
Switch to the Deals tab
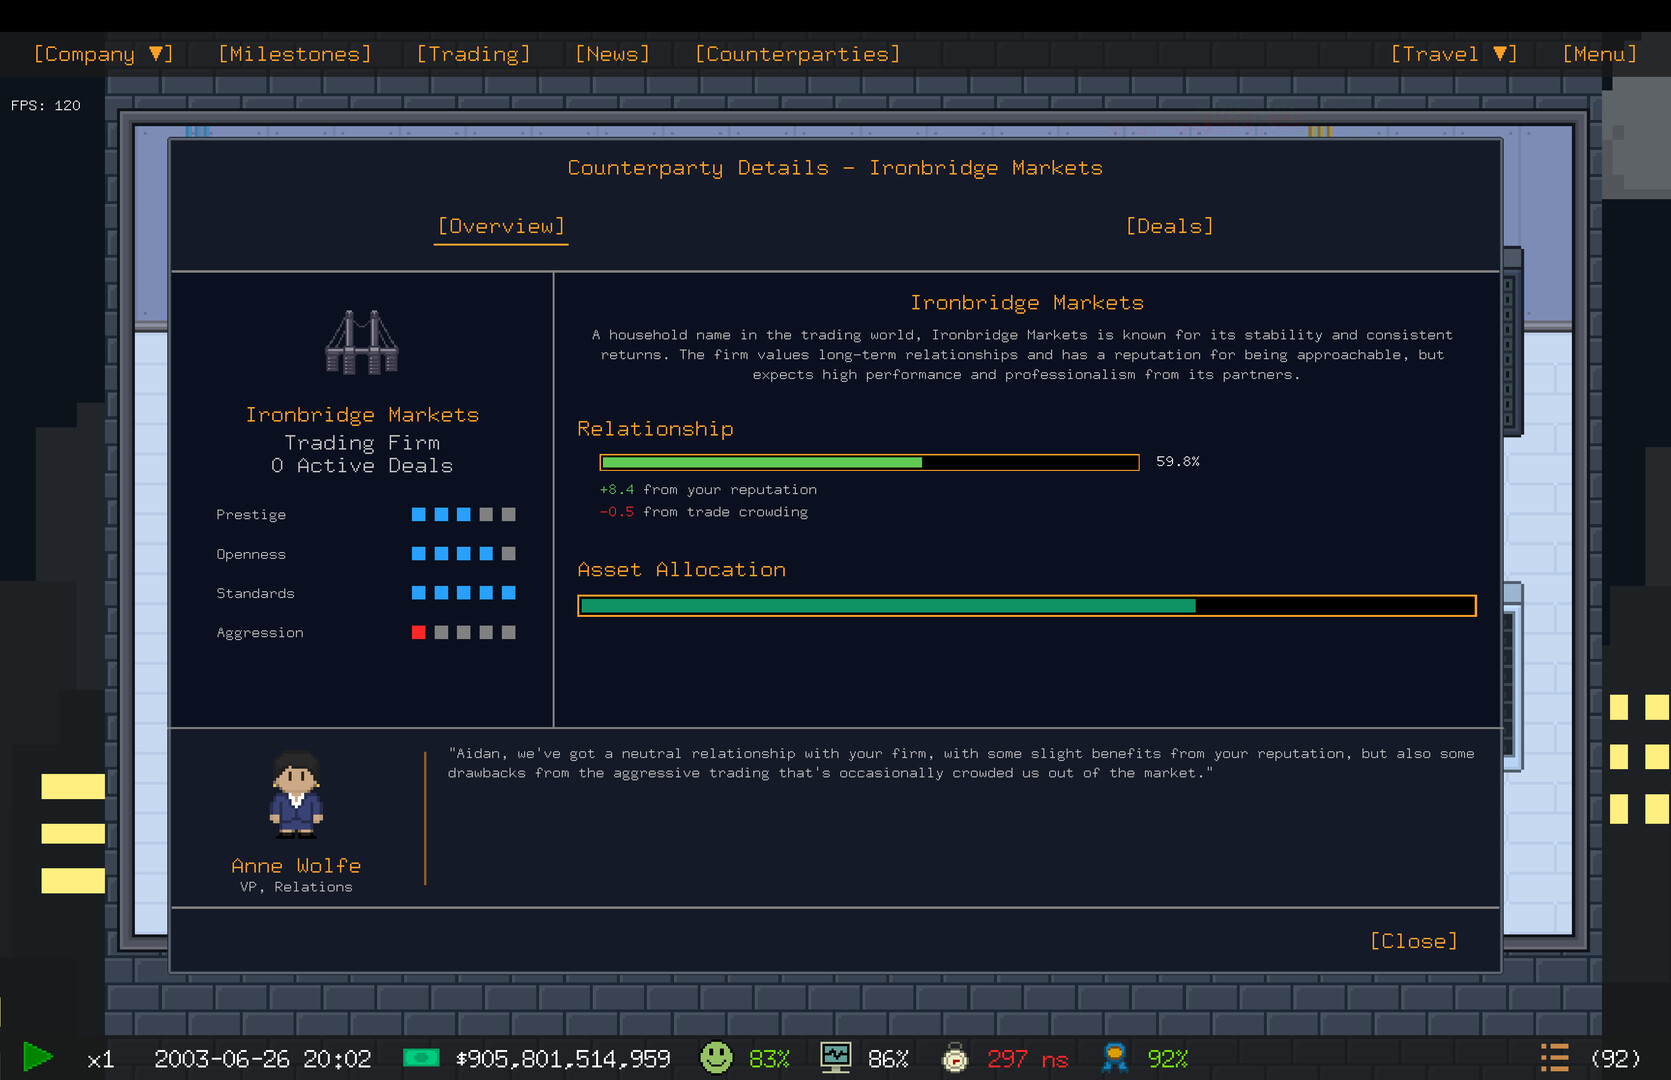[1169, 226]
